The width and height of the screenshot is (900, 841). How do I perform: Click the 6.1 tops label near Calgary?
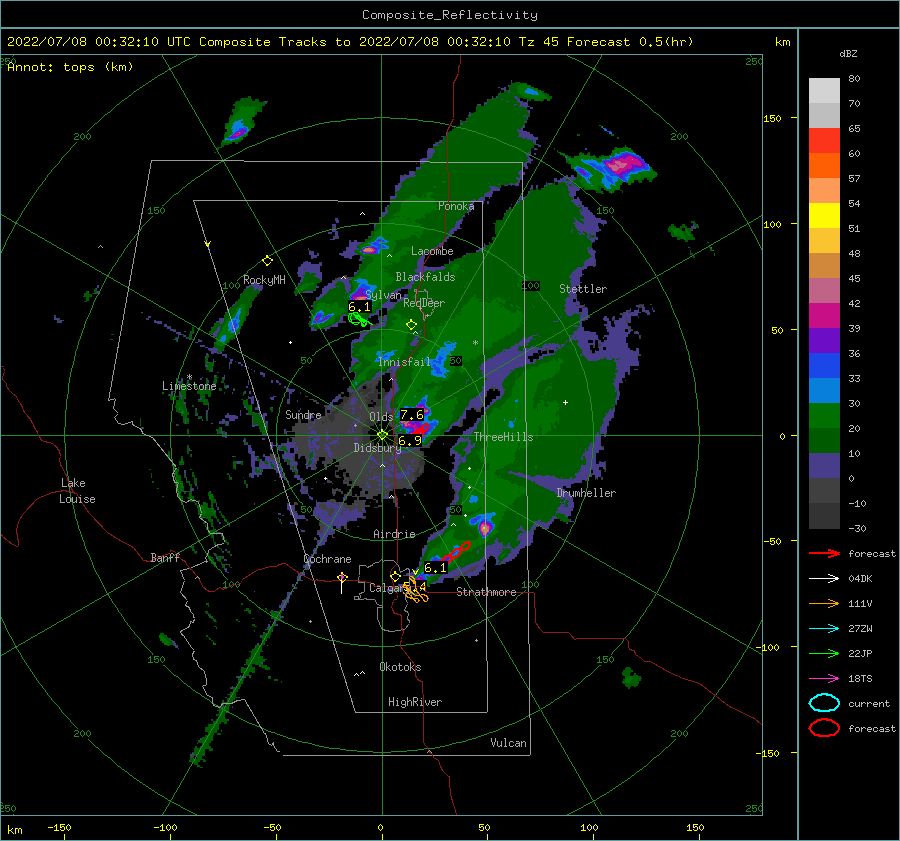click(x=435, y=568)
